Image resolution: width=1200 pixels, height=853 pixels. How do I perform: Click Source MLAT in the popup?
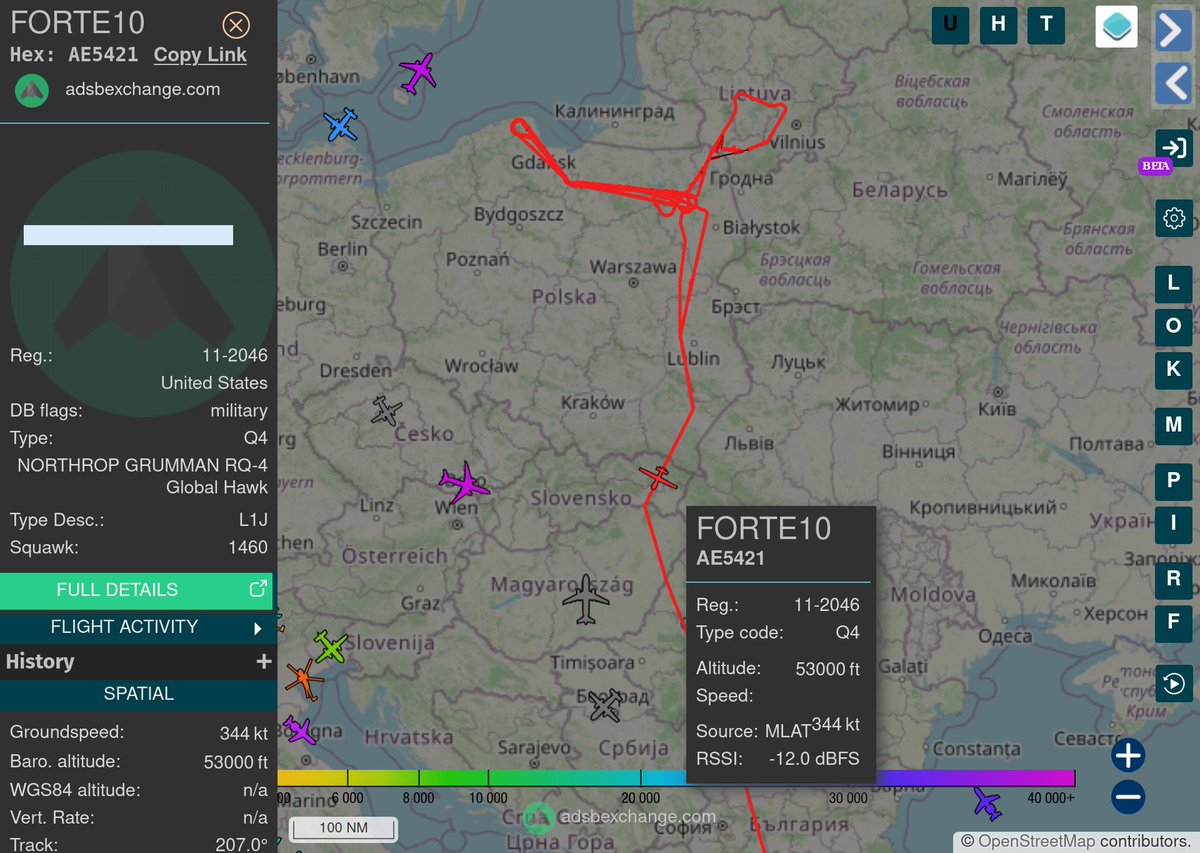pyautogui.click(x=755, y=731)
